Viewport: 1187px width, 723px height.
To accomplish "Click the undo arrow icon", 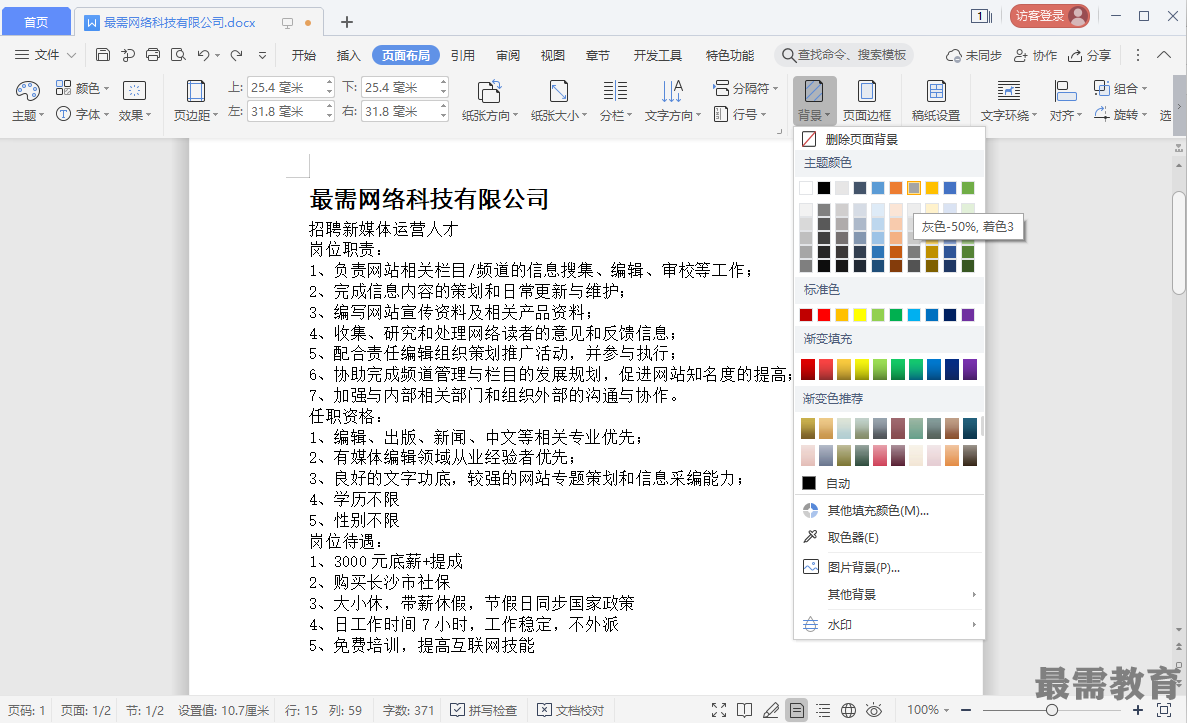I will (x=203, y=55).
